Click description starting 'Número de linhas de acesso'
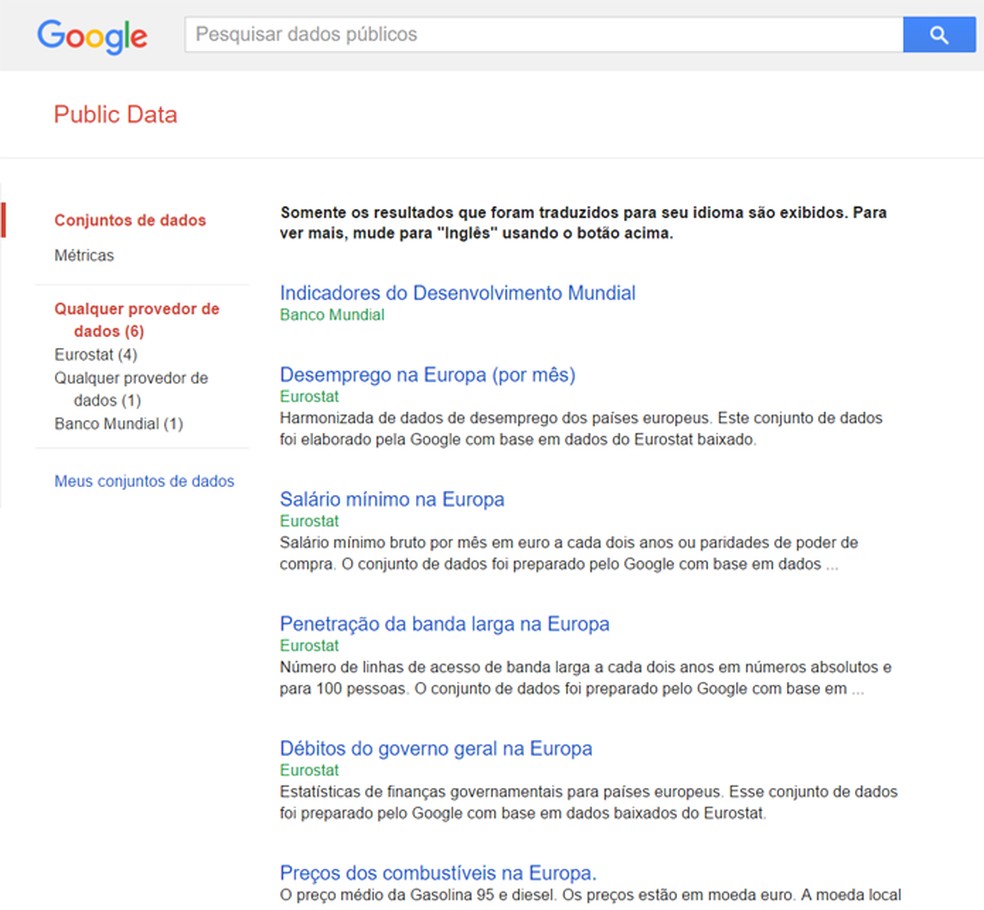 (586, 678)
